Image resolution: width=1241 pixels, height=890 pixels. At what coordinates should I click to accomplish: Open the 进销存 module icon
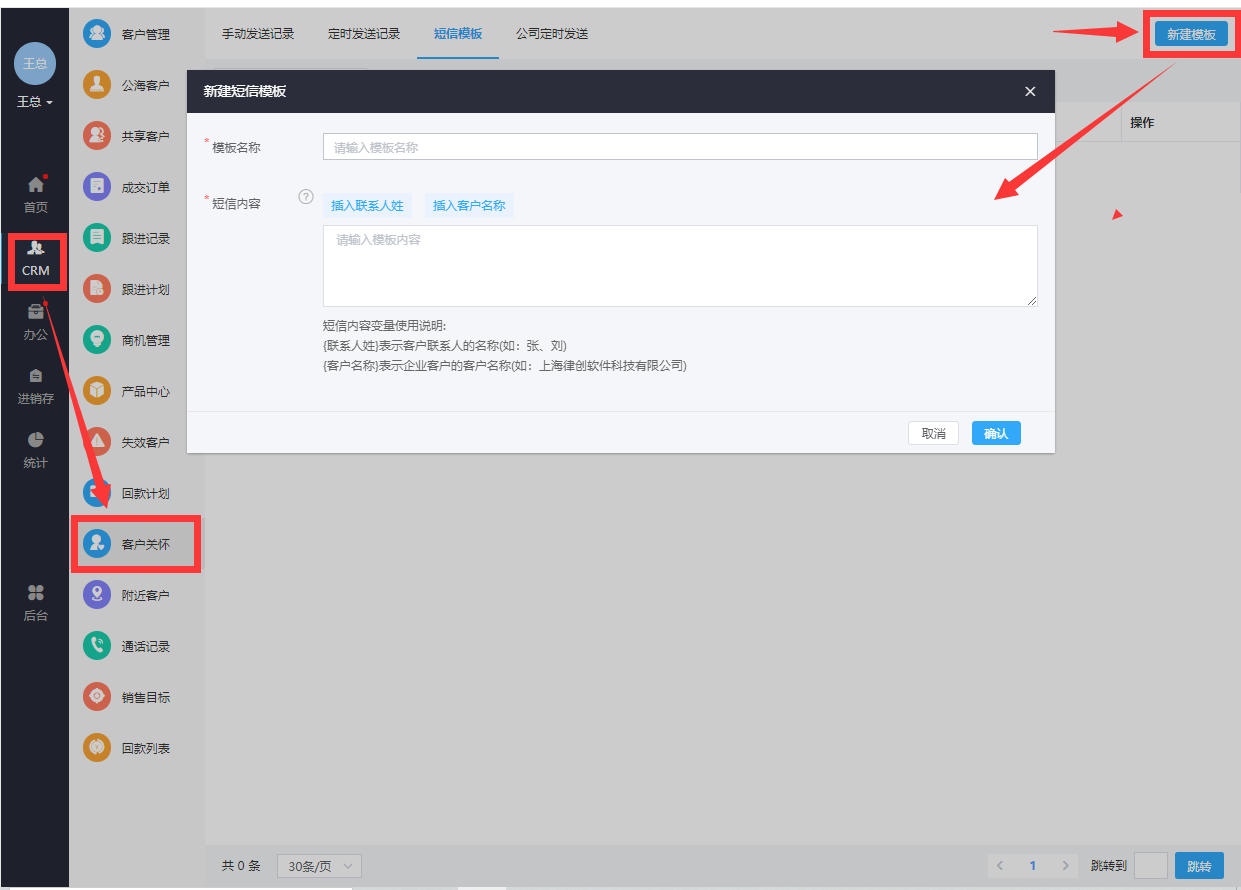pos(36,376)
